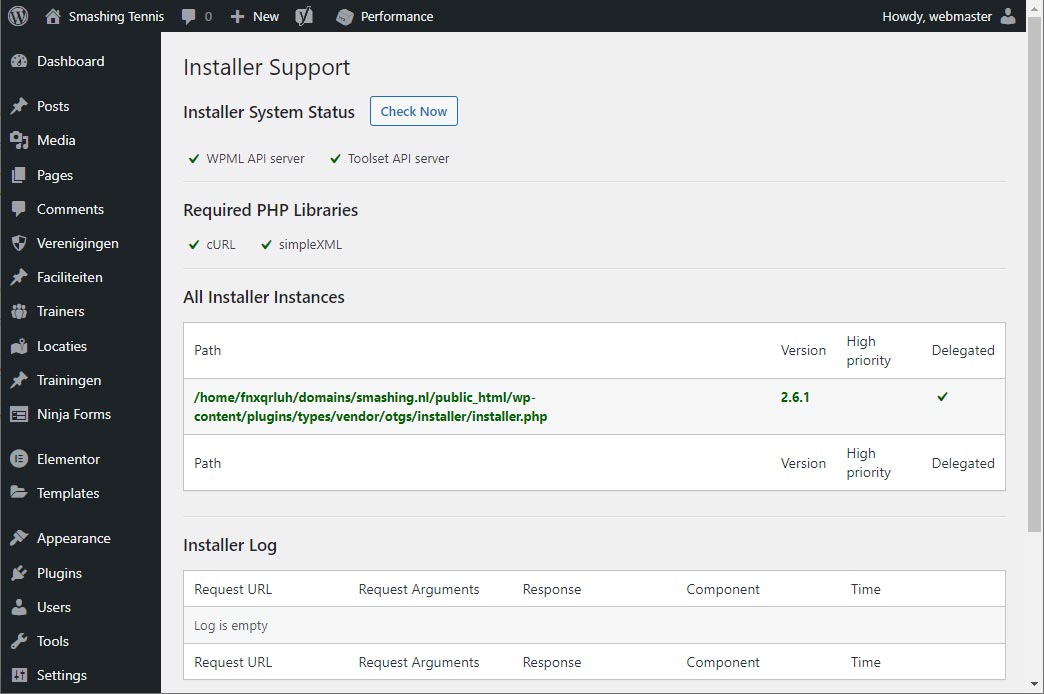Open the Settings menu label
Screen dimensions: 1044x694
pos(62,675)
